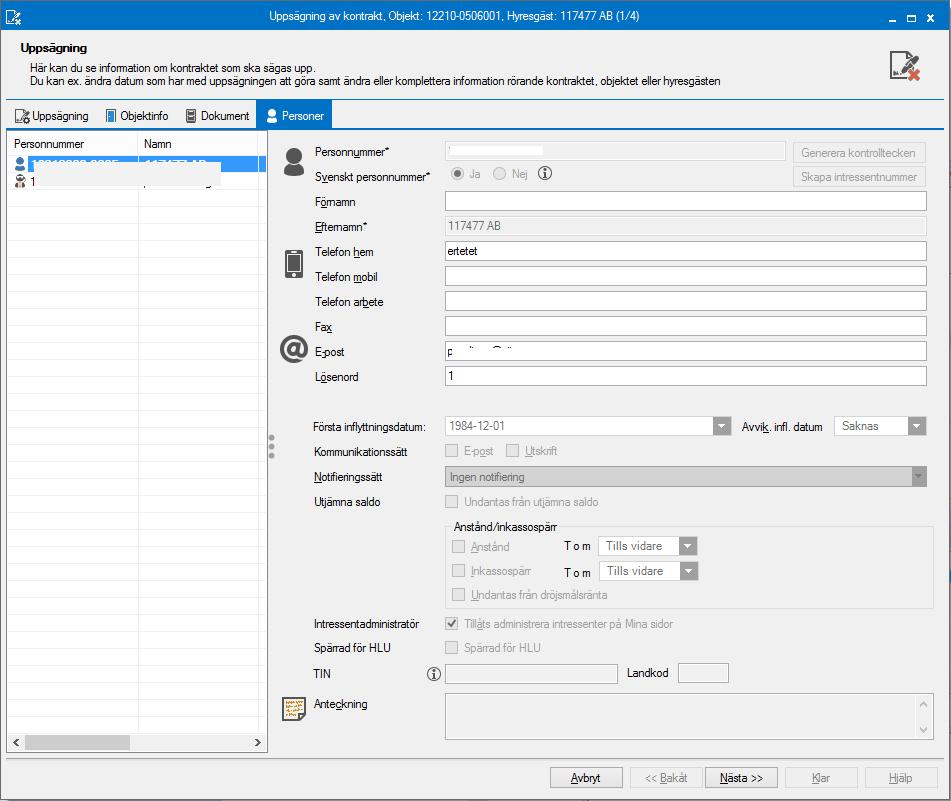Switch to Uppsägning tab
The width and height of the screenshot is (951, 801).
tap(52, 116)
